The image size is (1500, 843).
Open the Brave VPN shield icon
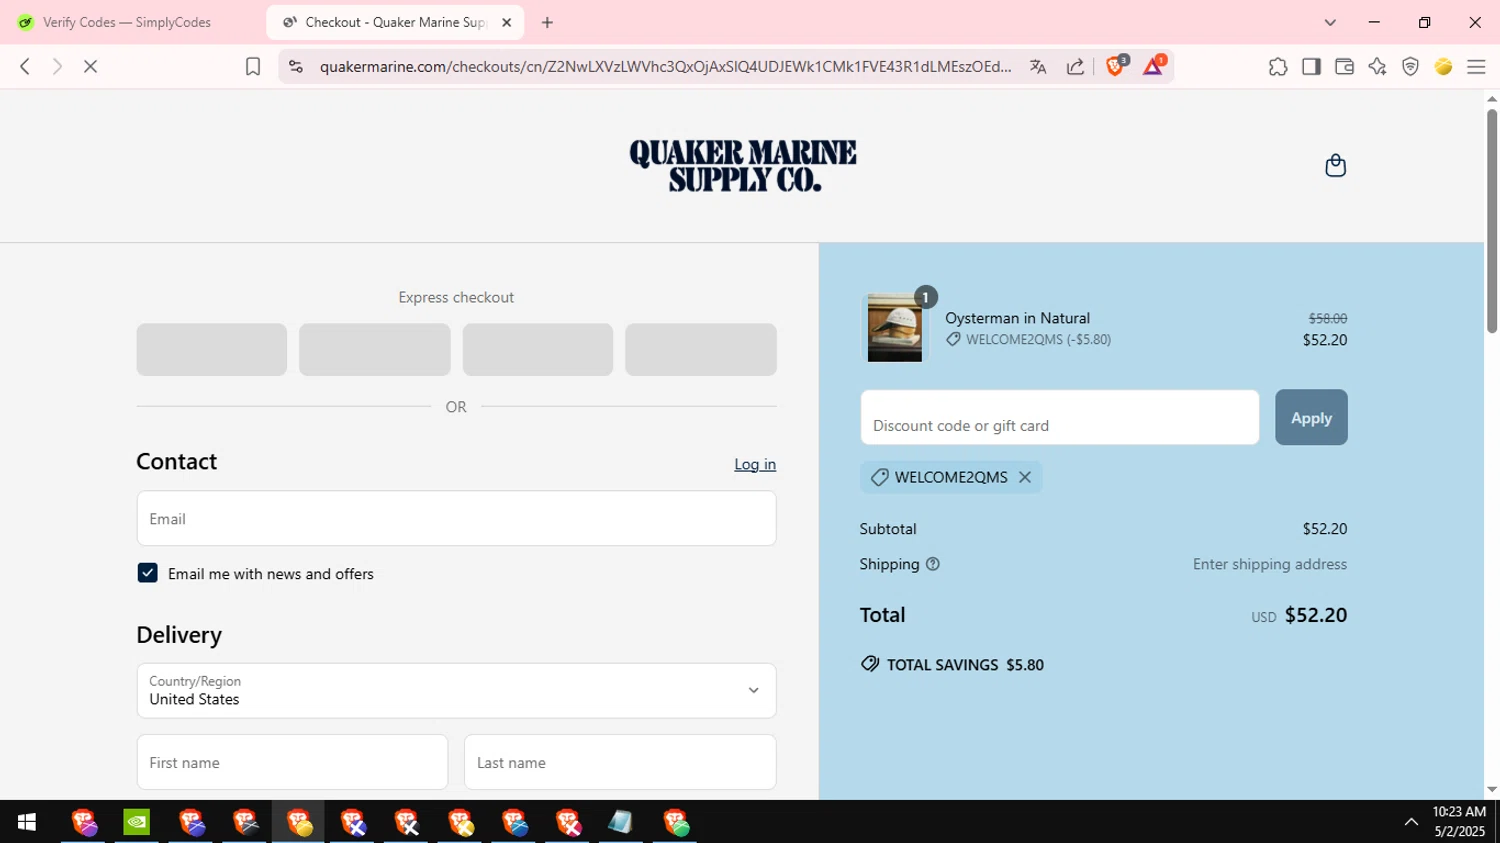click(x=1410, y=66)
